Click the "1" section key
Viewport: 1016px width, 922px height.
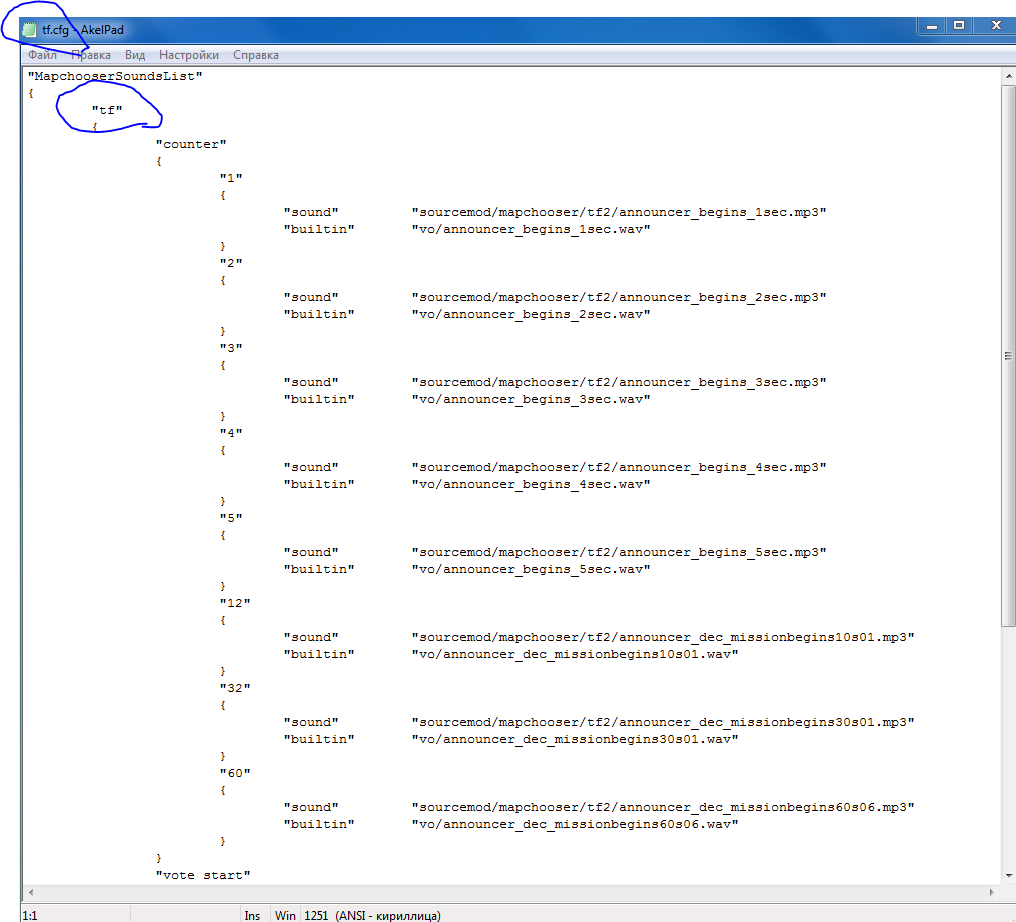(x=231, y=178)
